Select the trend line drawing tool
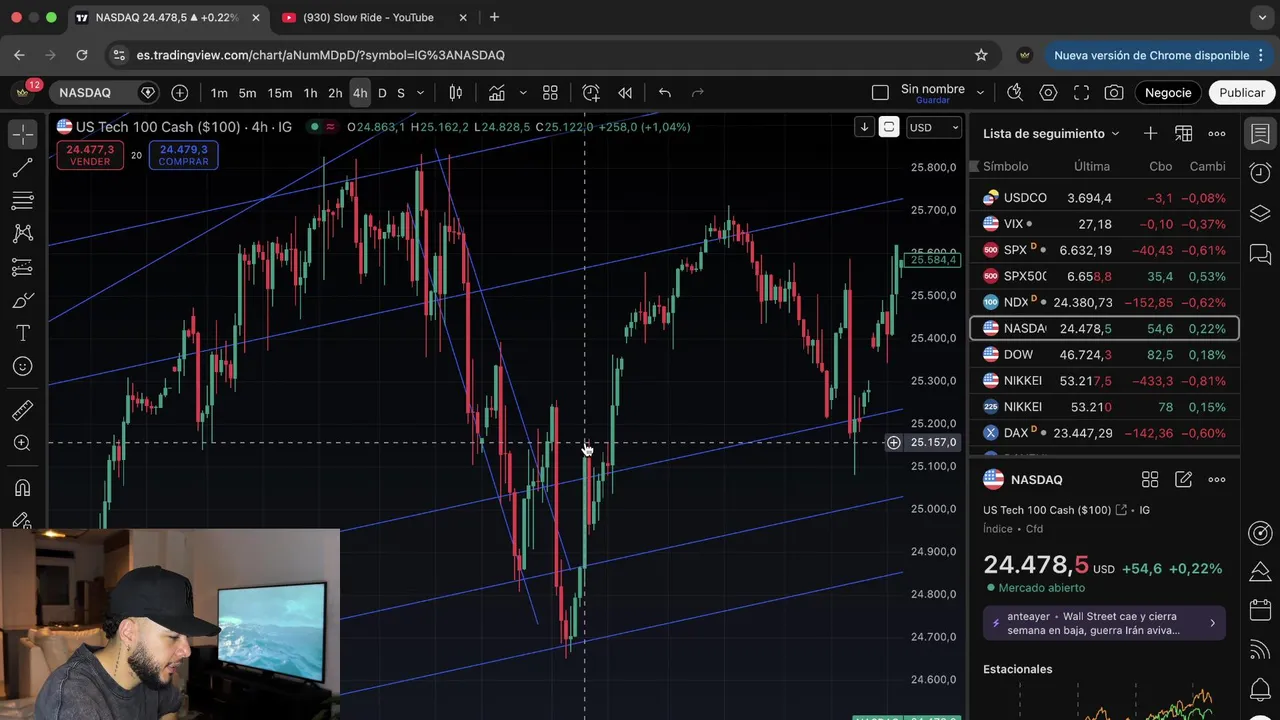The height and width of the screenshot is (720, 1280). 22,168
